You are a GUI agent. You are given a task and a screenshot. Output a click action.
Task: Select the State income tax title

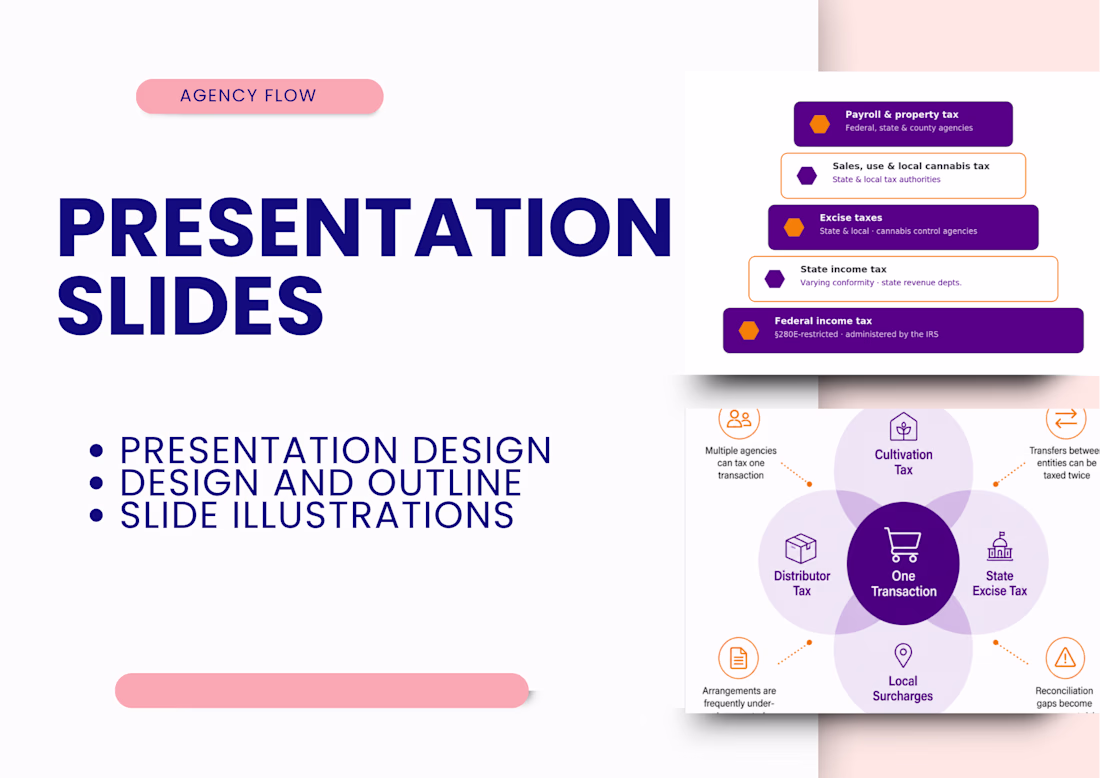coord(843,269)
